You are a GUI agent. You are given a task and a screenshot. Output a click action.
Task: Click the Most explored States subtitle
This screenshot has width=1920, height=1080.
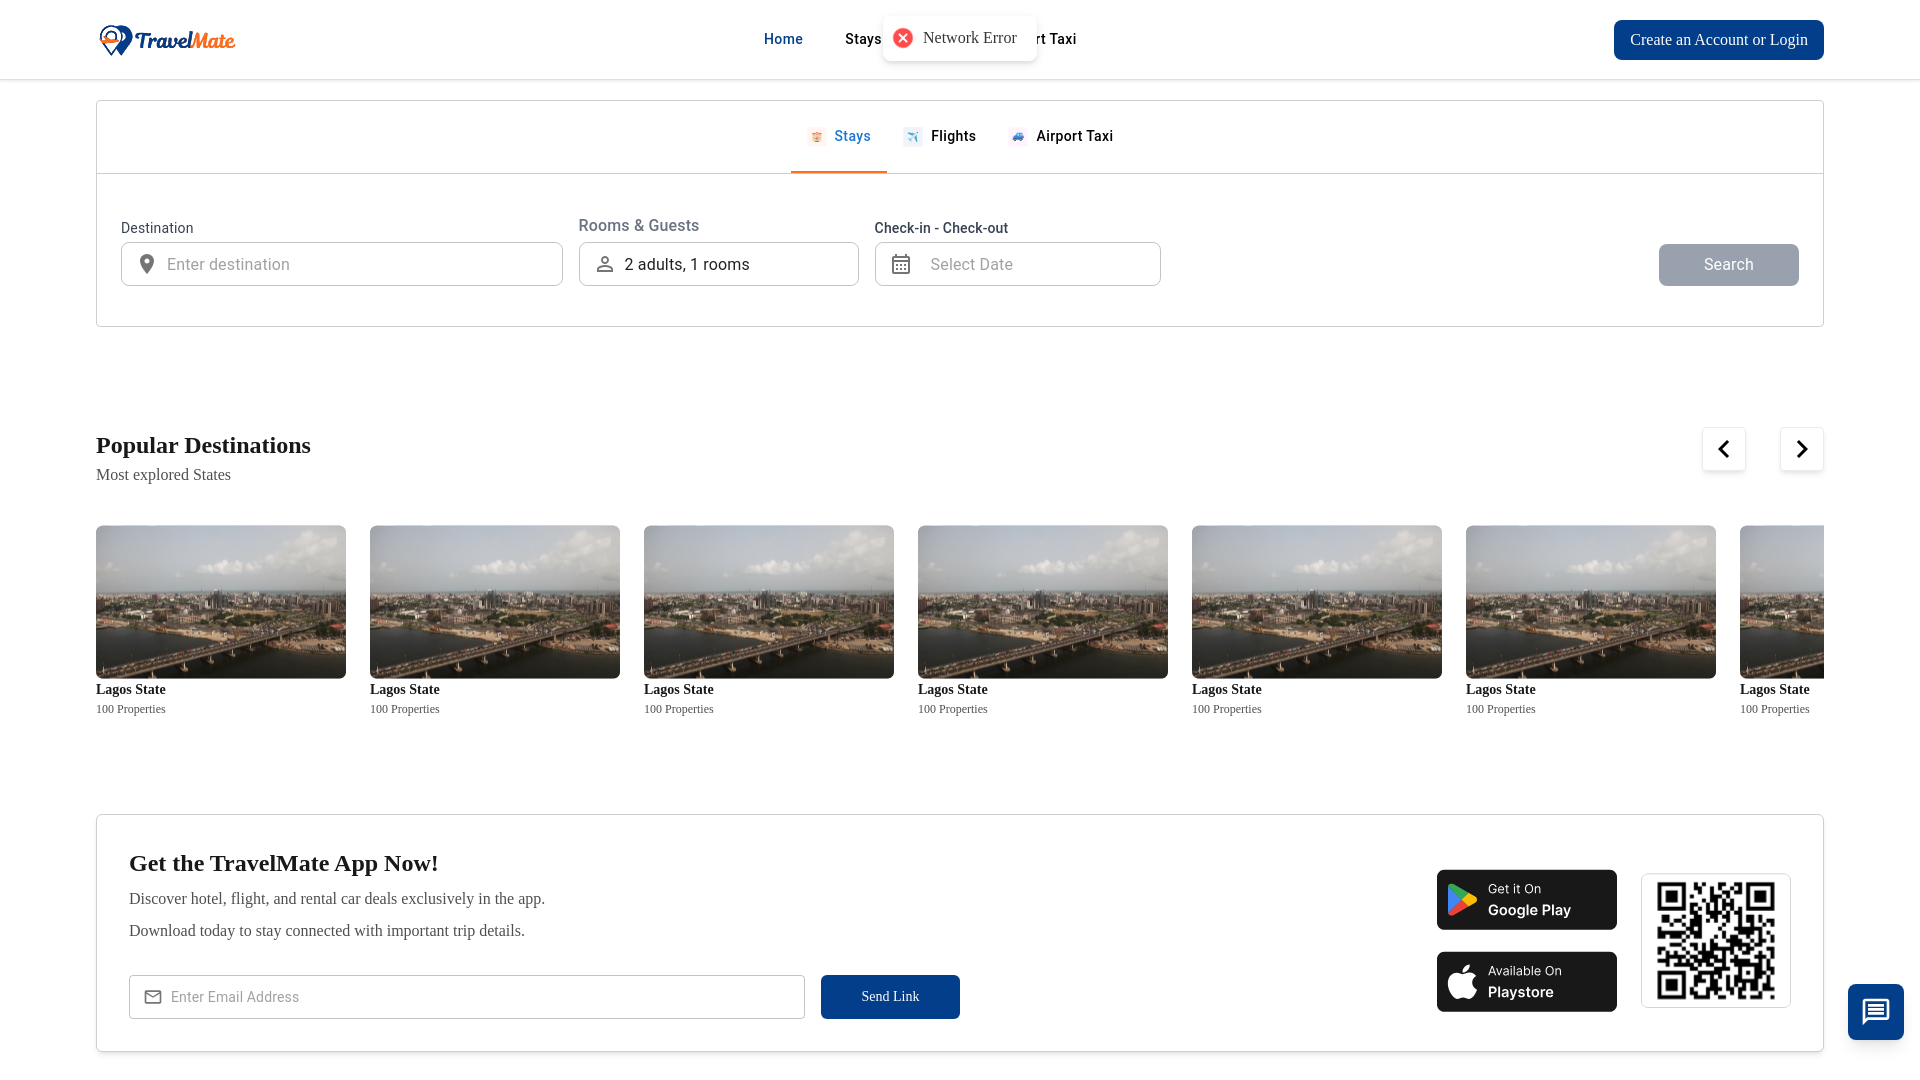point(163,475)
